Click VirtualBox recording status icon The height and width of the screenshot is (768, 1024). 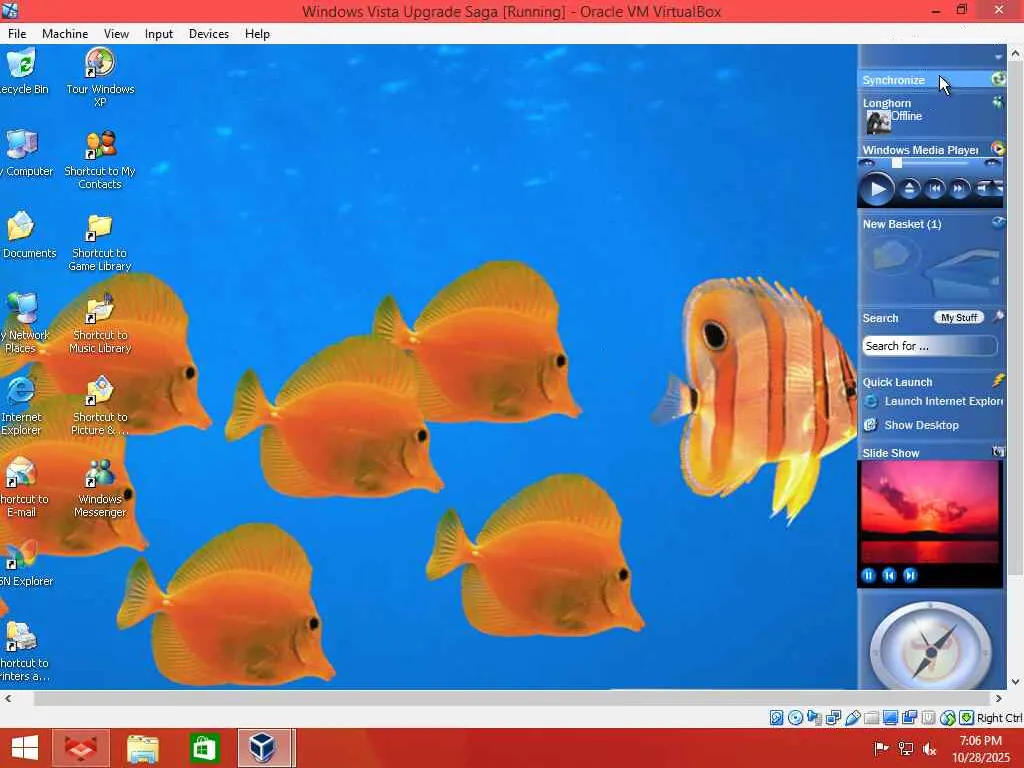(909, 718)
